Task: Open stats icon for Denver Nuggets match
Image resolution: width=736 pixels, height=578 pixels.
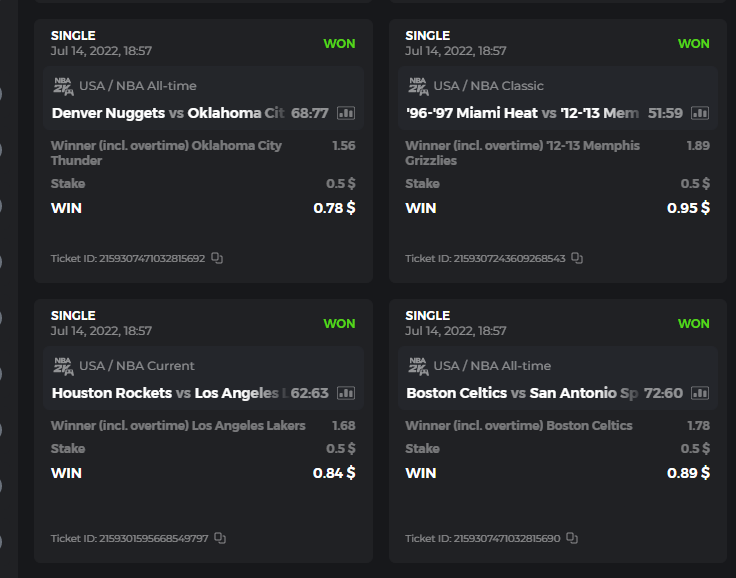Action: [x=346, y=113]
